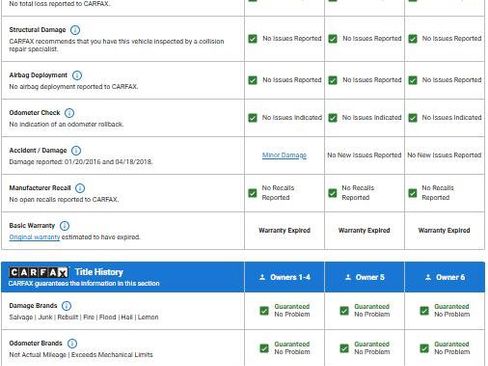Click 'No total loss reported to CARFAX' text
488x366 pixels.
pos(59,4)
